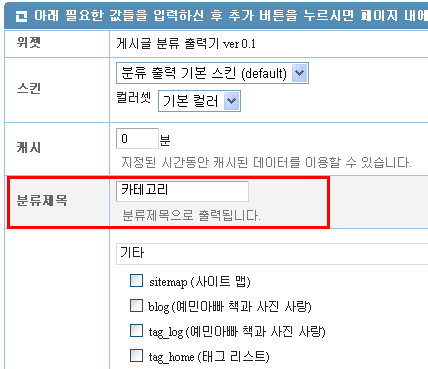Tick the tag_log checkbox
This screenshot has height=369, width=428.
pyautogui.click(x=136, y=331)
